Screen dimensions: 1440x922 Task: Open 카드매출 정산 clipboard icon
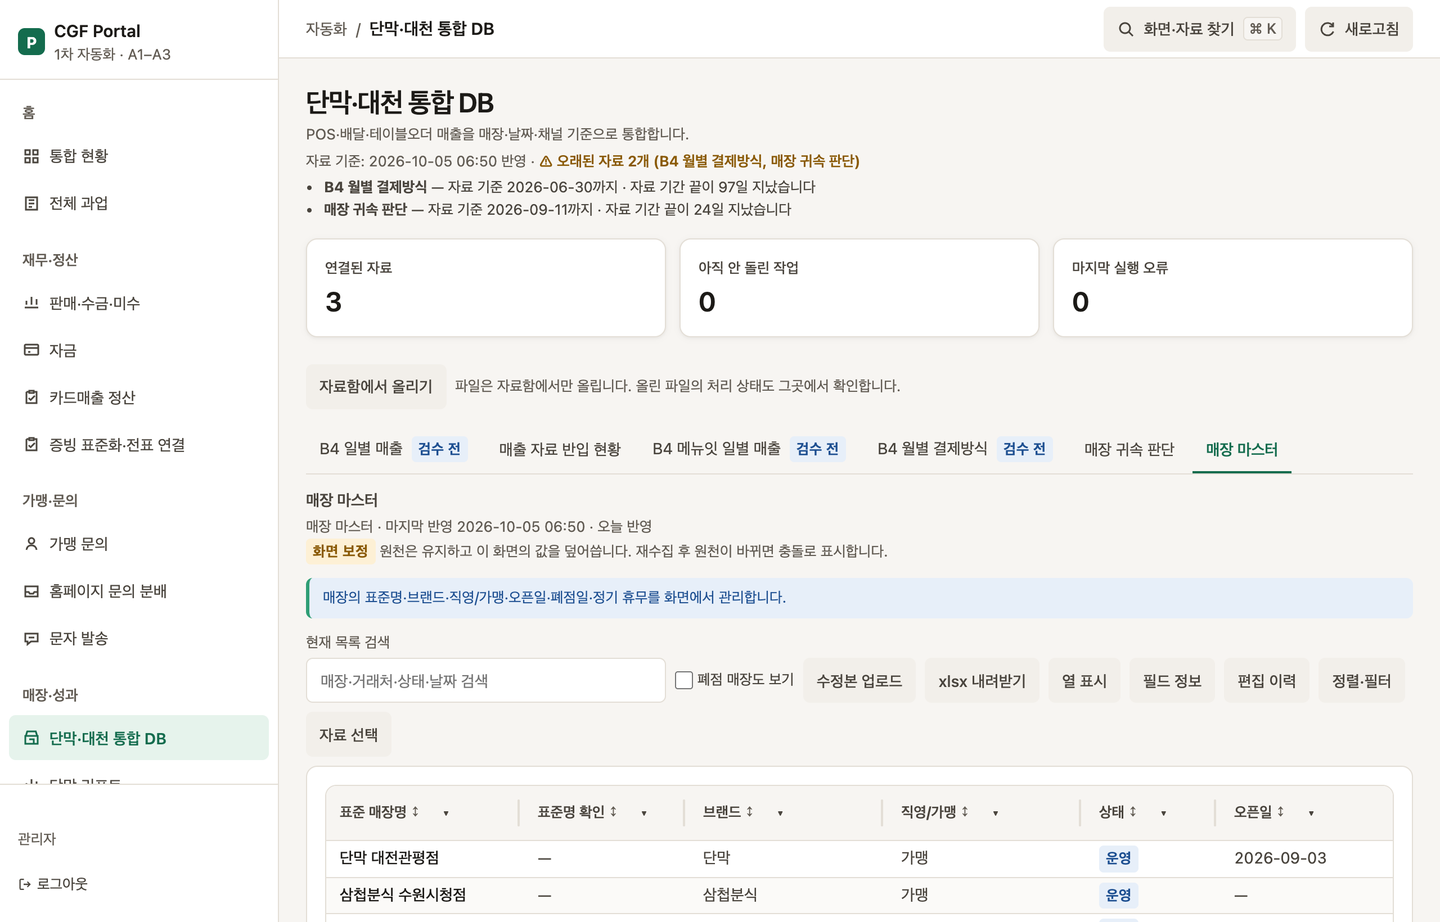pos(31,397)
